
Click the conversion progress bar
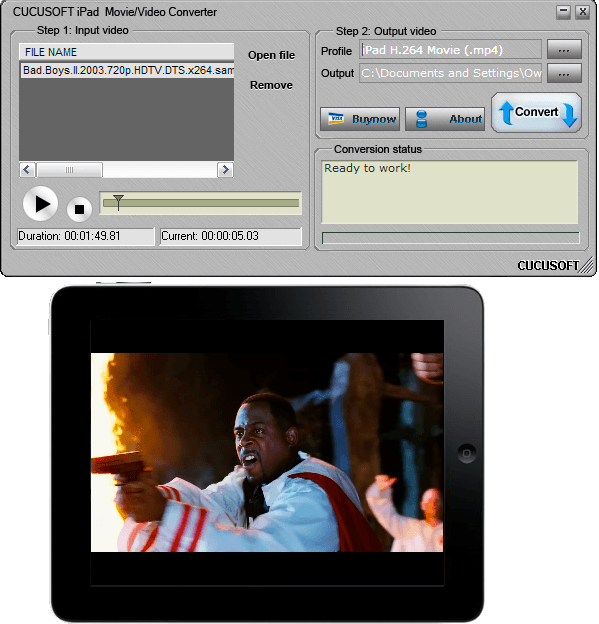[x=451, y=238]
